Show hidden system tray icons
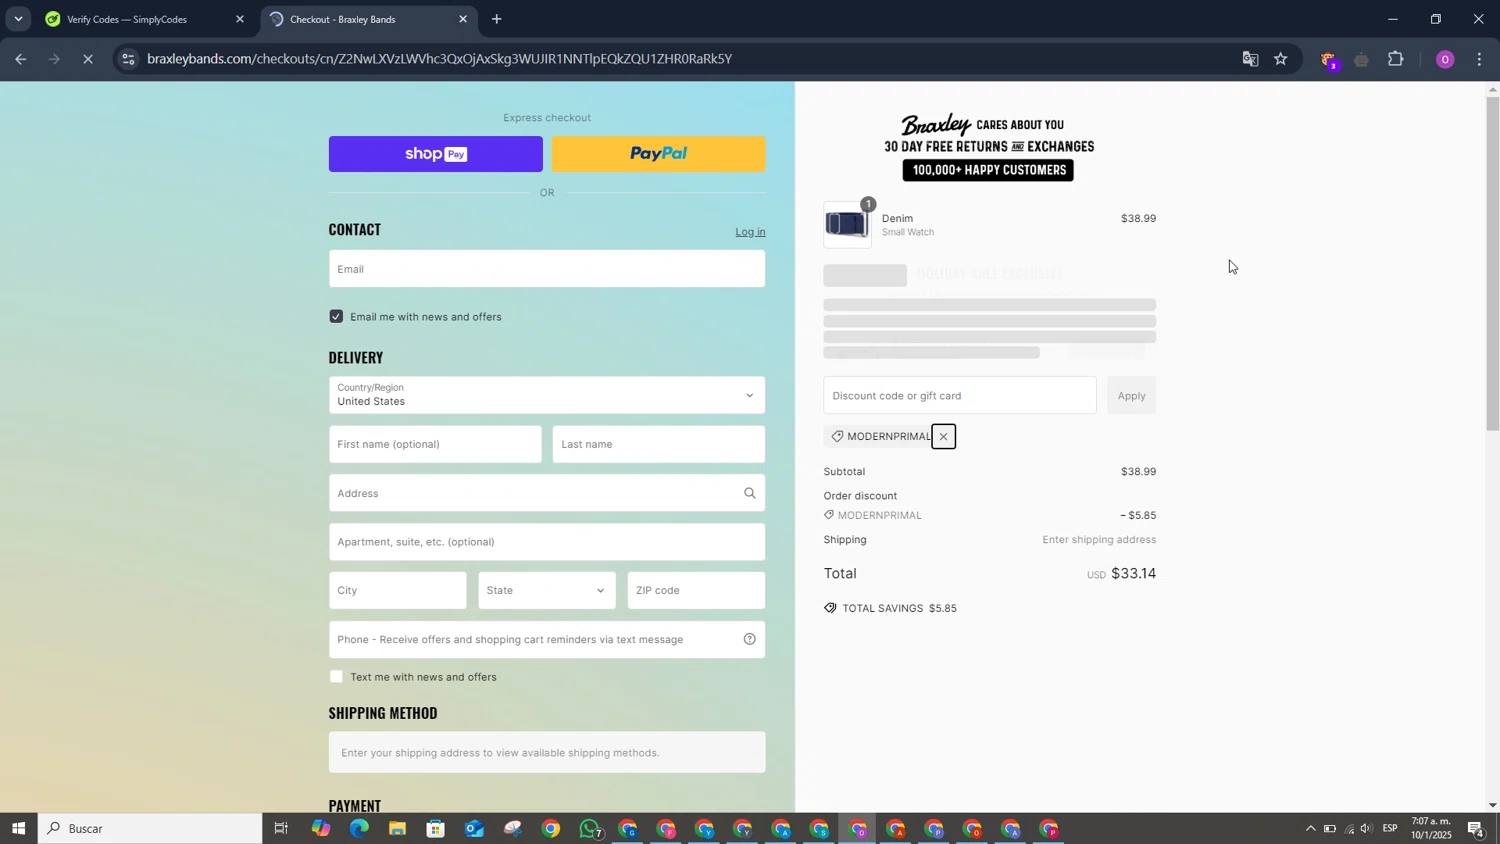 pos(1310,829)
